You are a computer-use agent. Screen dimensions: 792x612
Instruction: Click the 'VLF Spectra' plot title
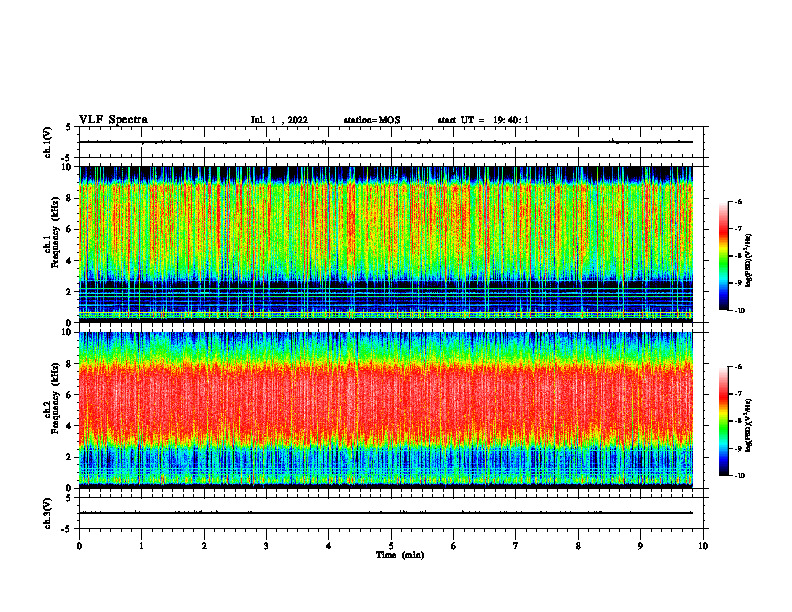[113, 120]
